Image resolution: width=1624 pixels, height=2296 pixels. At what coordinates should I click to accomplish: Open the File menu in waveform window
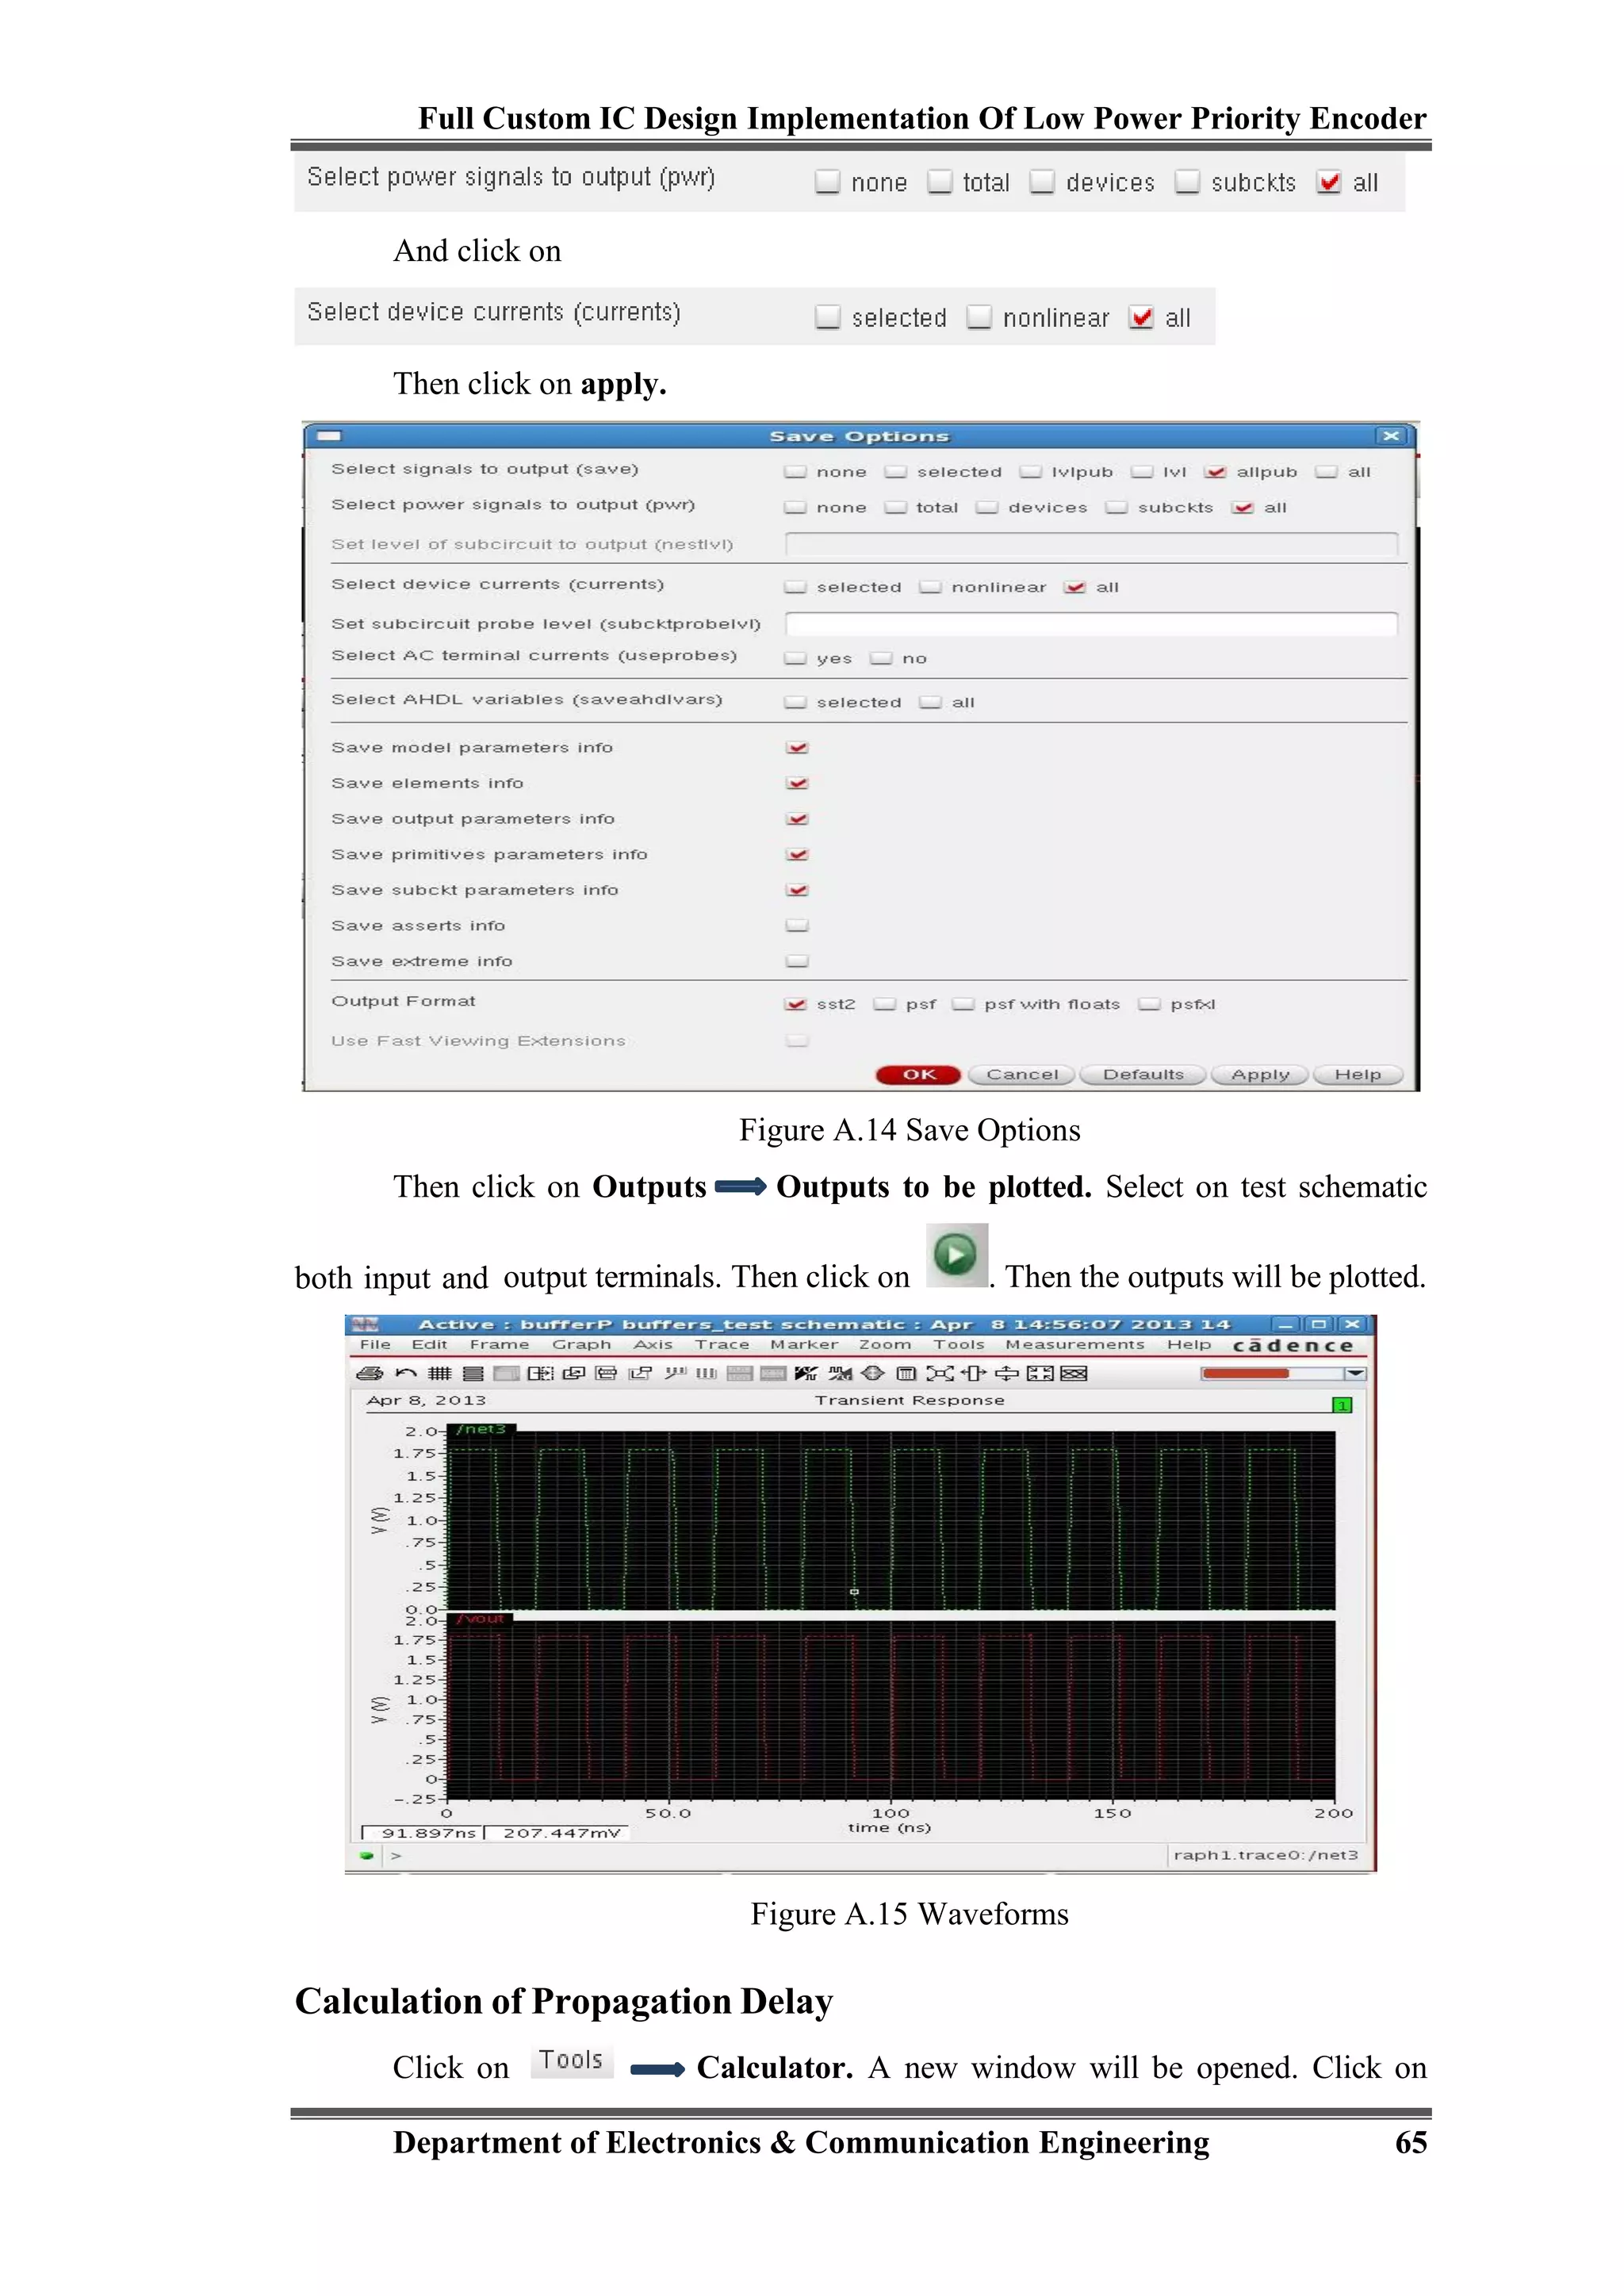click(375, 1345)
